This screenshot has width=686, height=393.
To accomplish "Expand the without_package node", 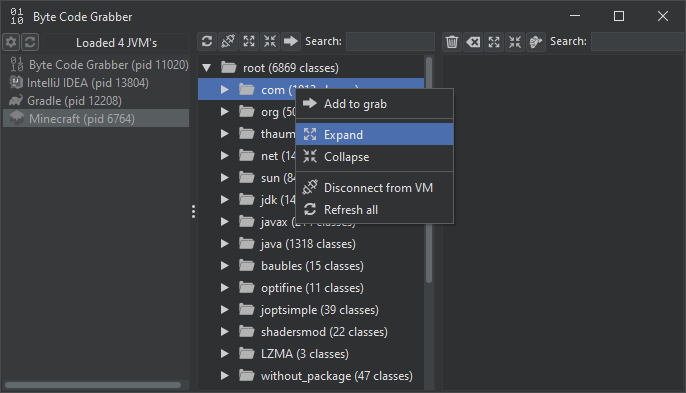I will [x=225, y=375].
